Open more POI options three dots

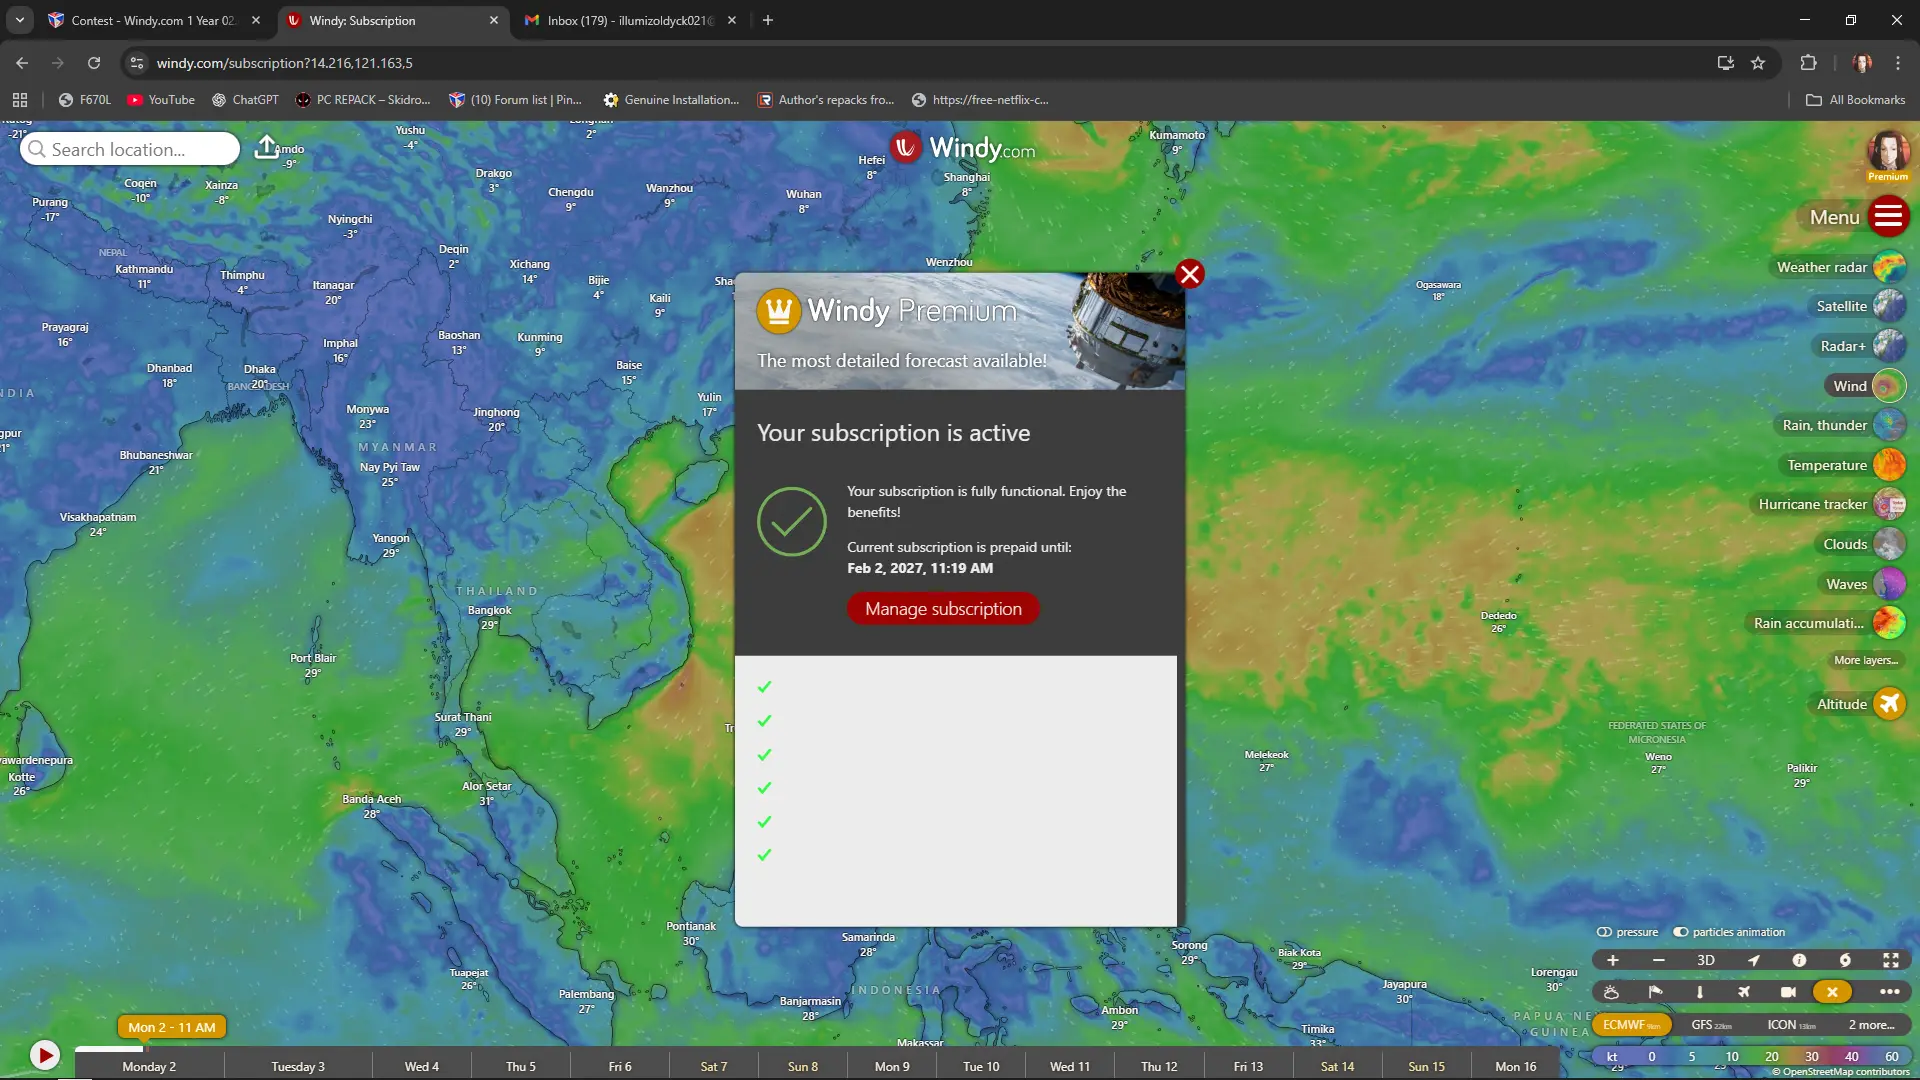1889,992
